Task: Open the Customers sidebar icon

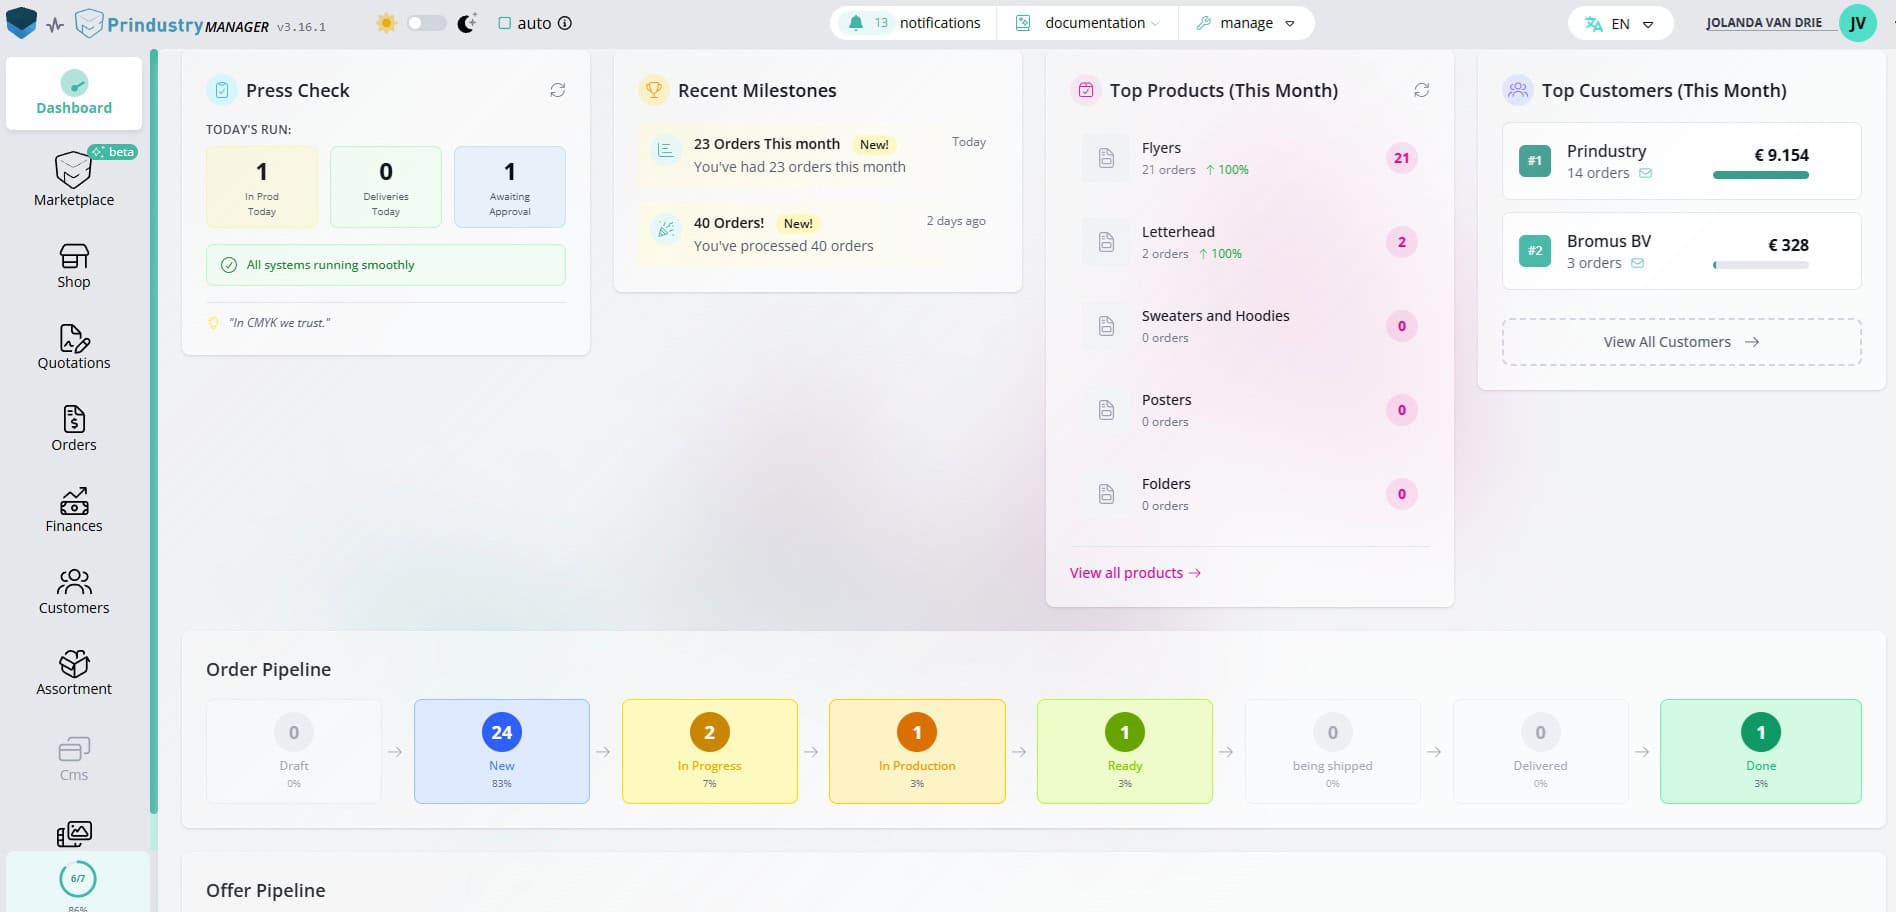Action: 73,592
